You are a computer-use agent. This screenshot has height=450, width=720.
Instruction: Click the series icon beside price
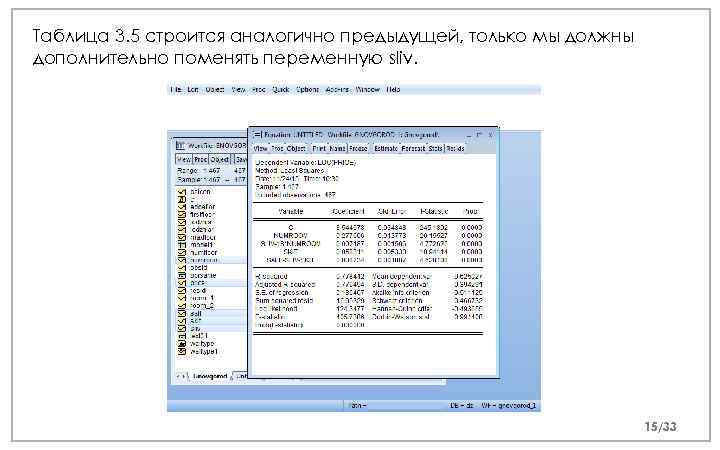[x=182, y=283]
